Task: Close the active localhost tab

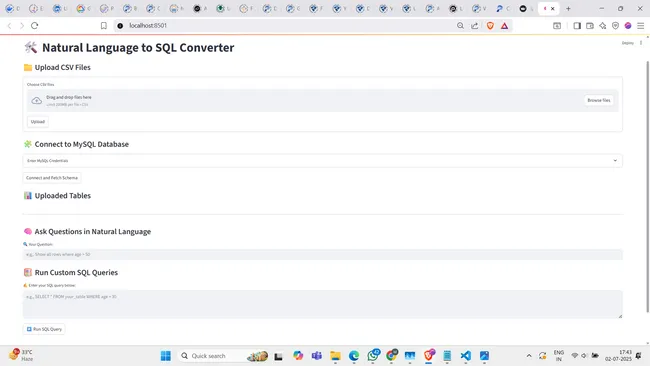Action: click(552, 8)
